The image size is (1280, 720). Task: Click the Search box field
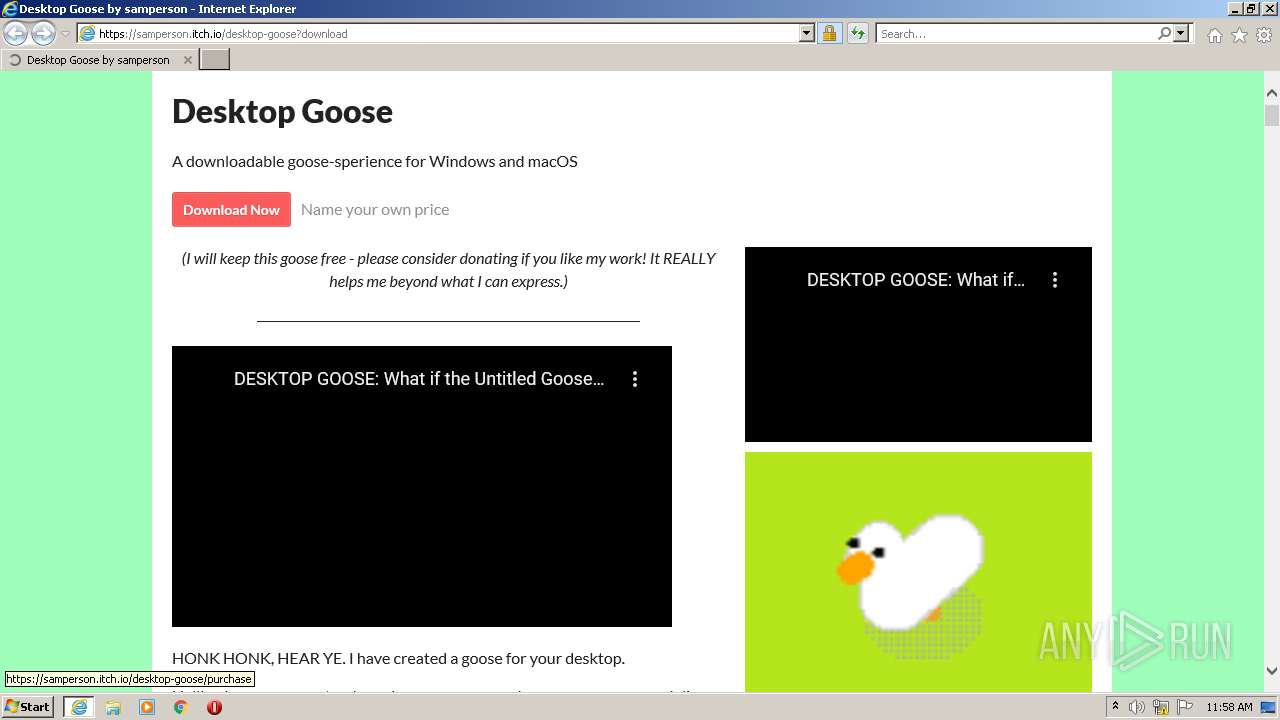tap(1015, 33)
